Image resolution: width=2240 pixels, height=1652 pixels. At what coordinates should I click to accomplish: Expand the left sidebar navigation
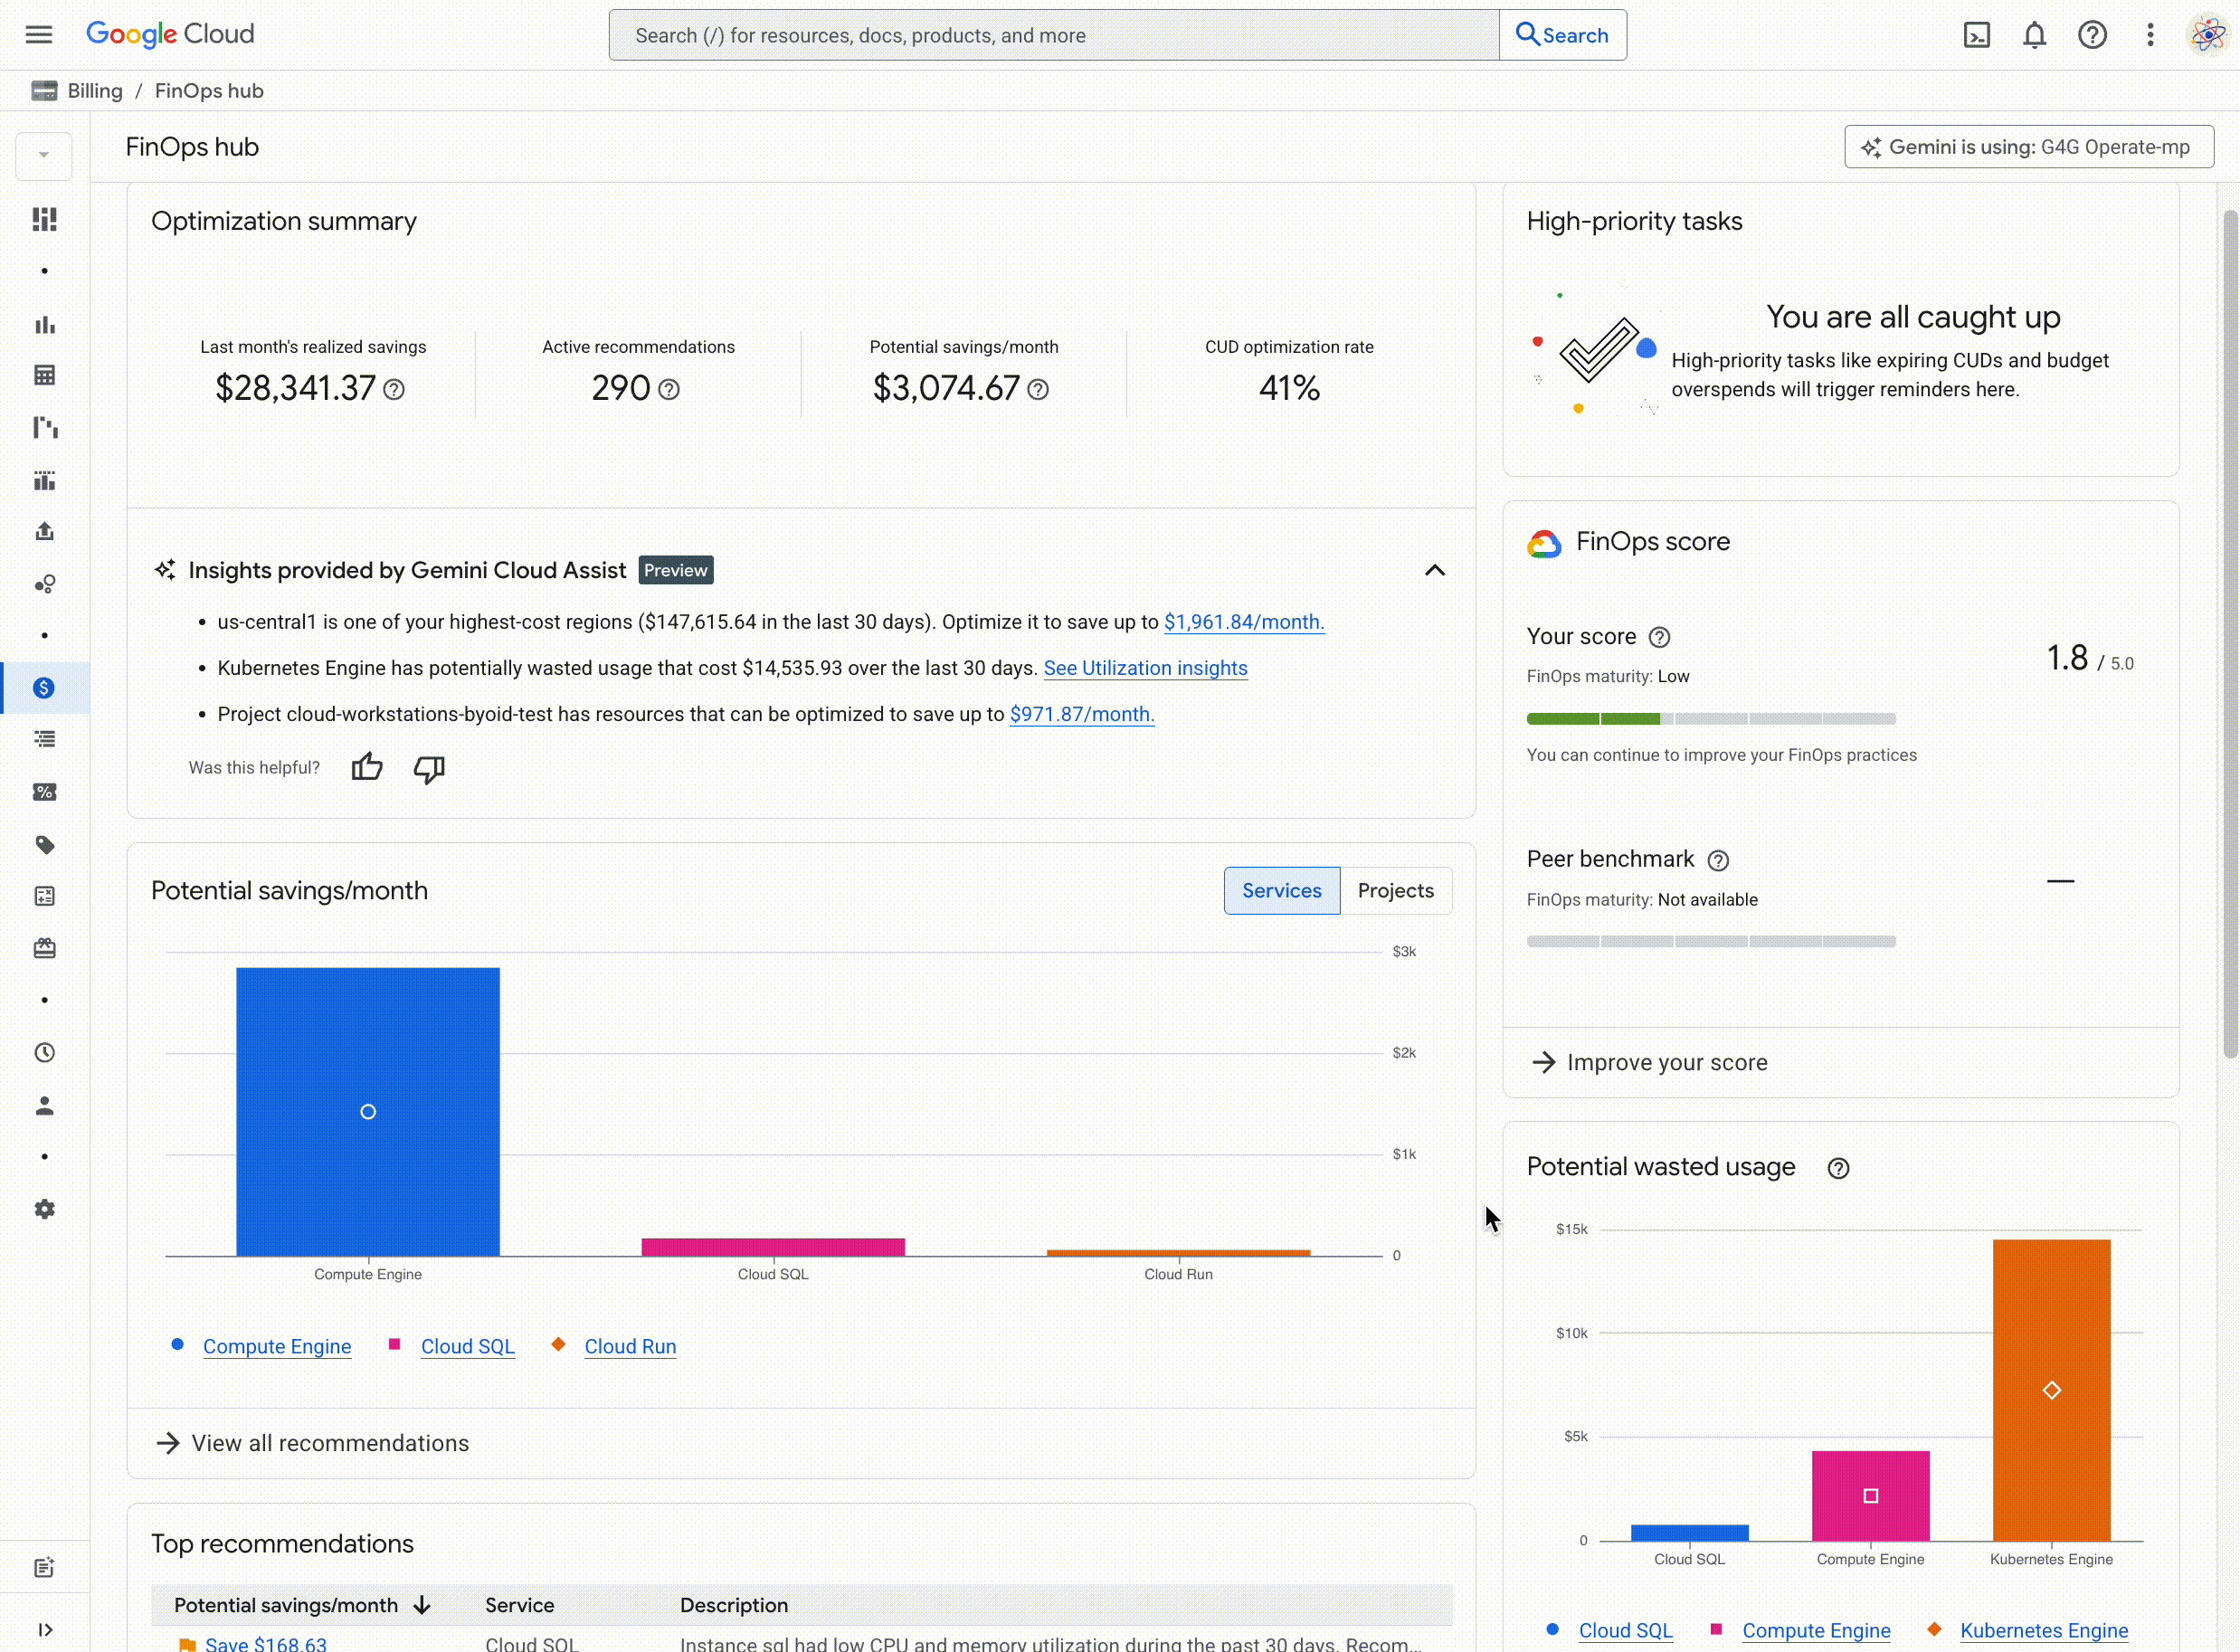(x=44, y=1630)
